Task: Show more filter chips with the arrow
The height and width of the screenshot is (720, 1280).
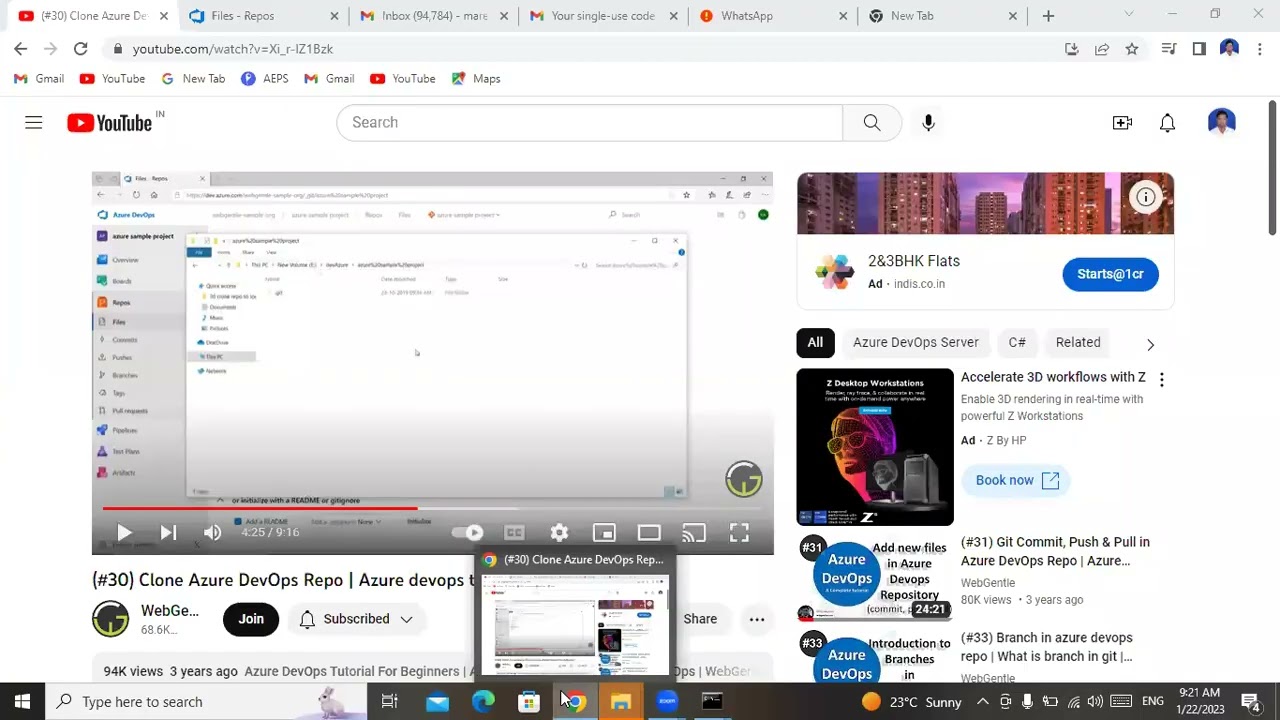Action: coord(1150,344)
